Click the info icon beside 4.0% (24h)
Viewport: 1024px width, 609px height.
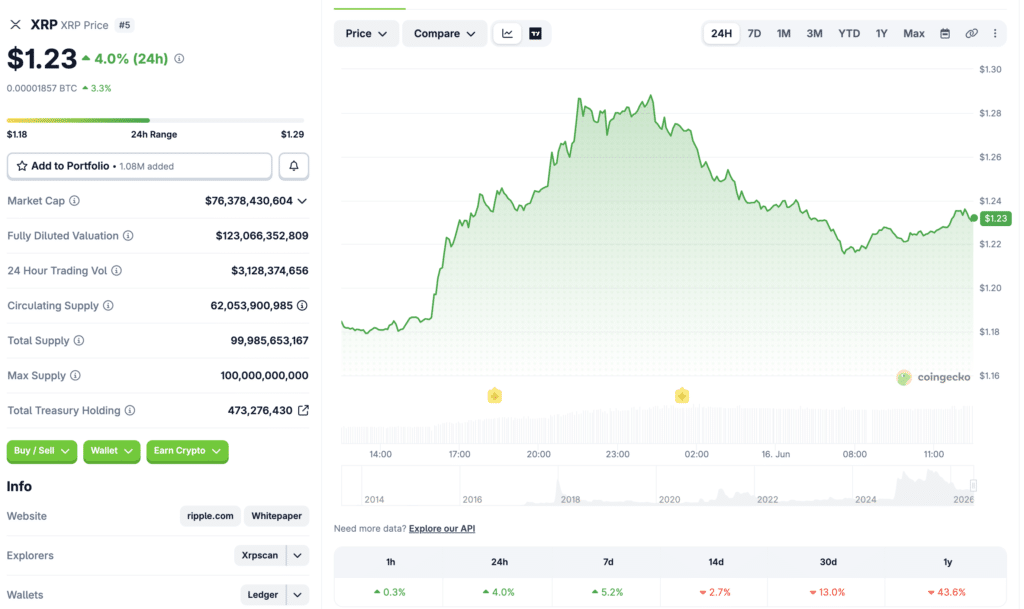coord(179,59)
